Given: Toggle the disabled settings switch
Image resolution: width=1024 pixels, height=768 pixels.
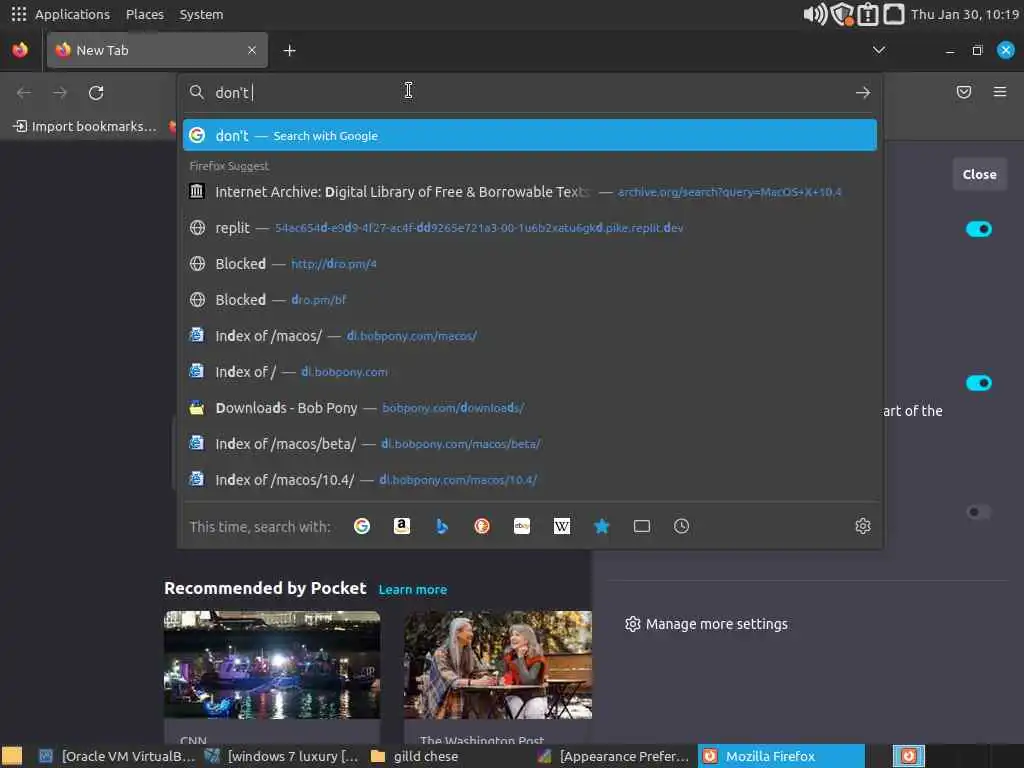Looking at the screenshot, I should pos(978,512).
